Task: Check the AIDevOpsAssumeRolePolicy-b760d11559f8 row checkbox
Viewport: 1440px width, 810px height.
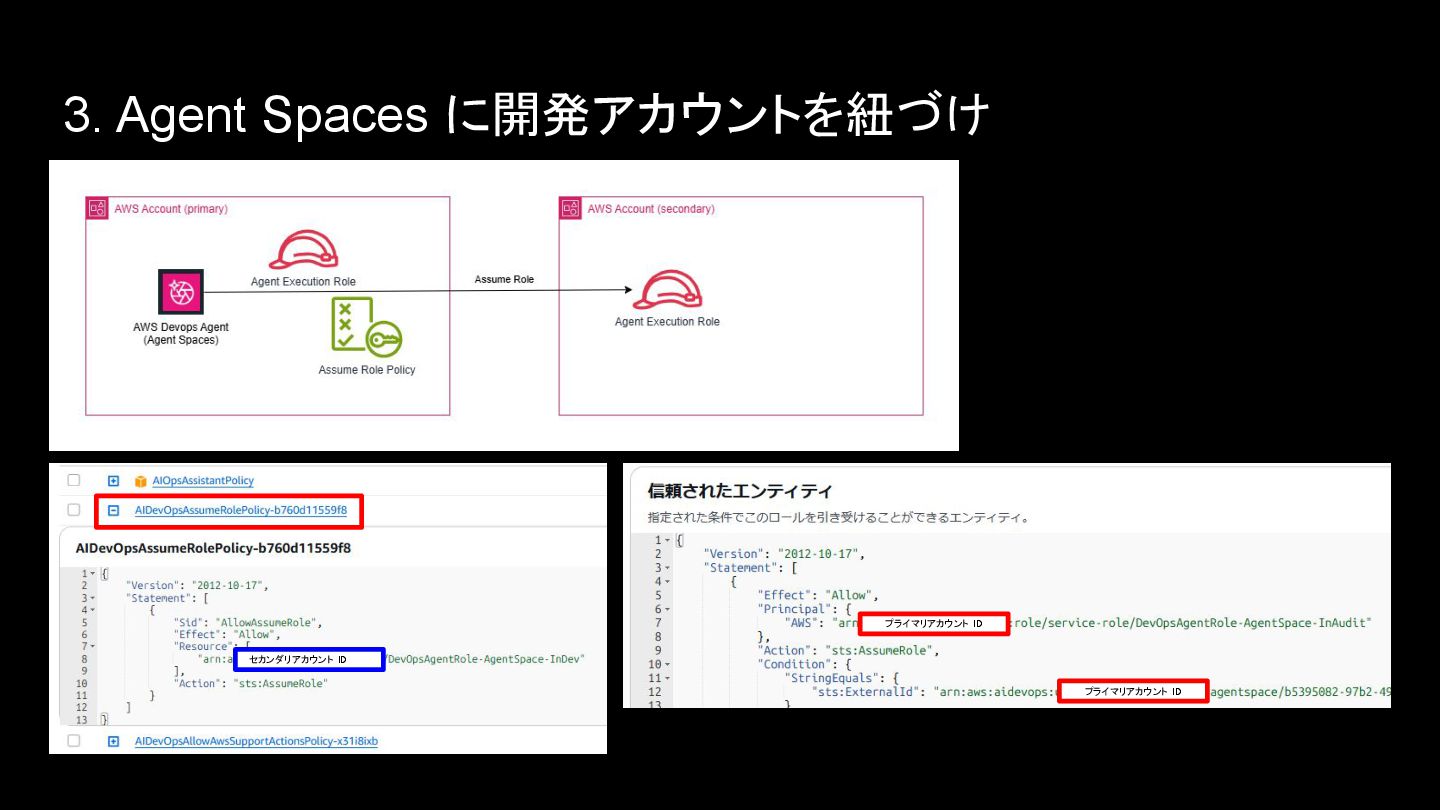Action: tap(74, 510)
